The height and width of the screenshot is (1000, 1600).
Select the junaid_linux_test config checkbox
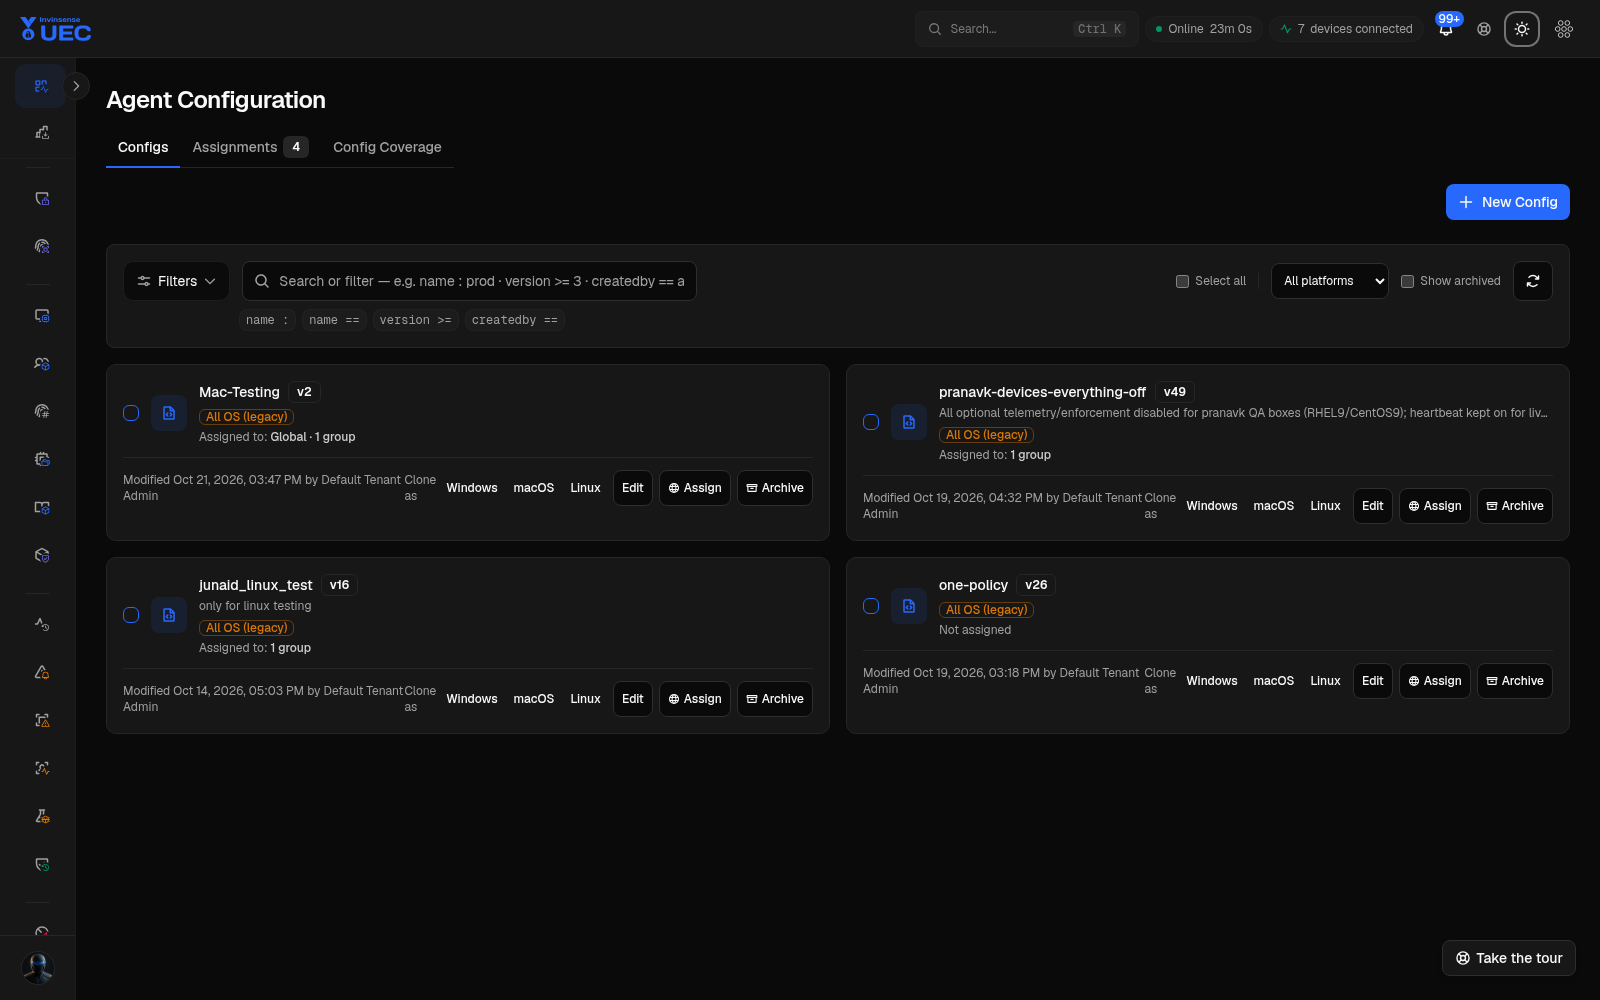[x=131, y=615]
